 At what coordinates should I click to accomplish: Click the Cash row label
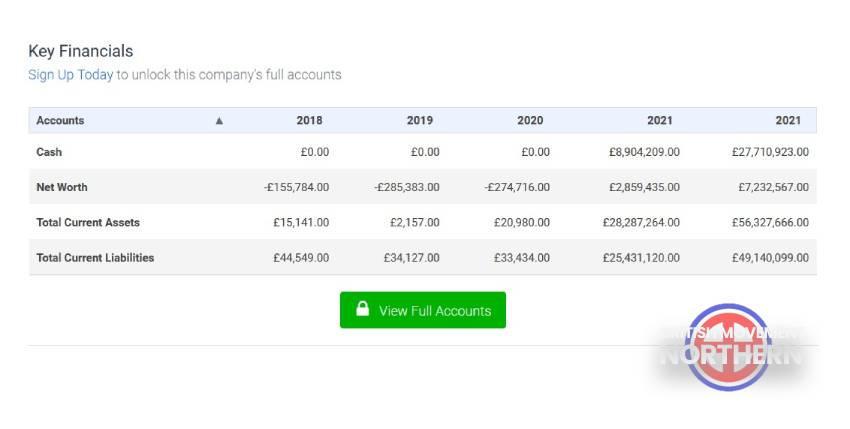(x=49, y=152)
